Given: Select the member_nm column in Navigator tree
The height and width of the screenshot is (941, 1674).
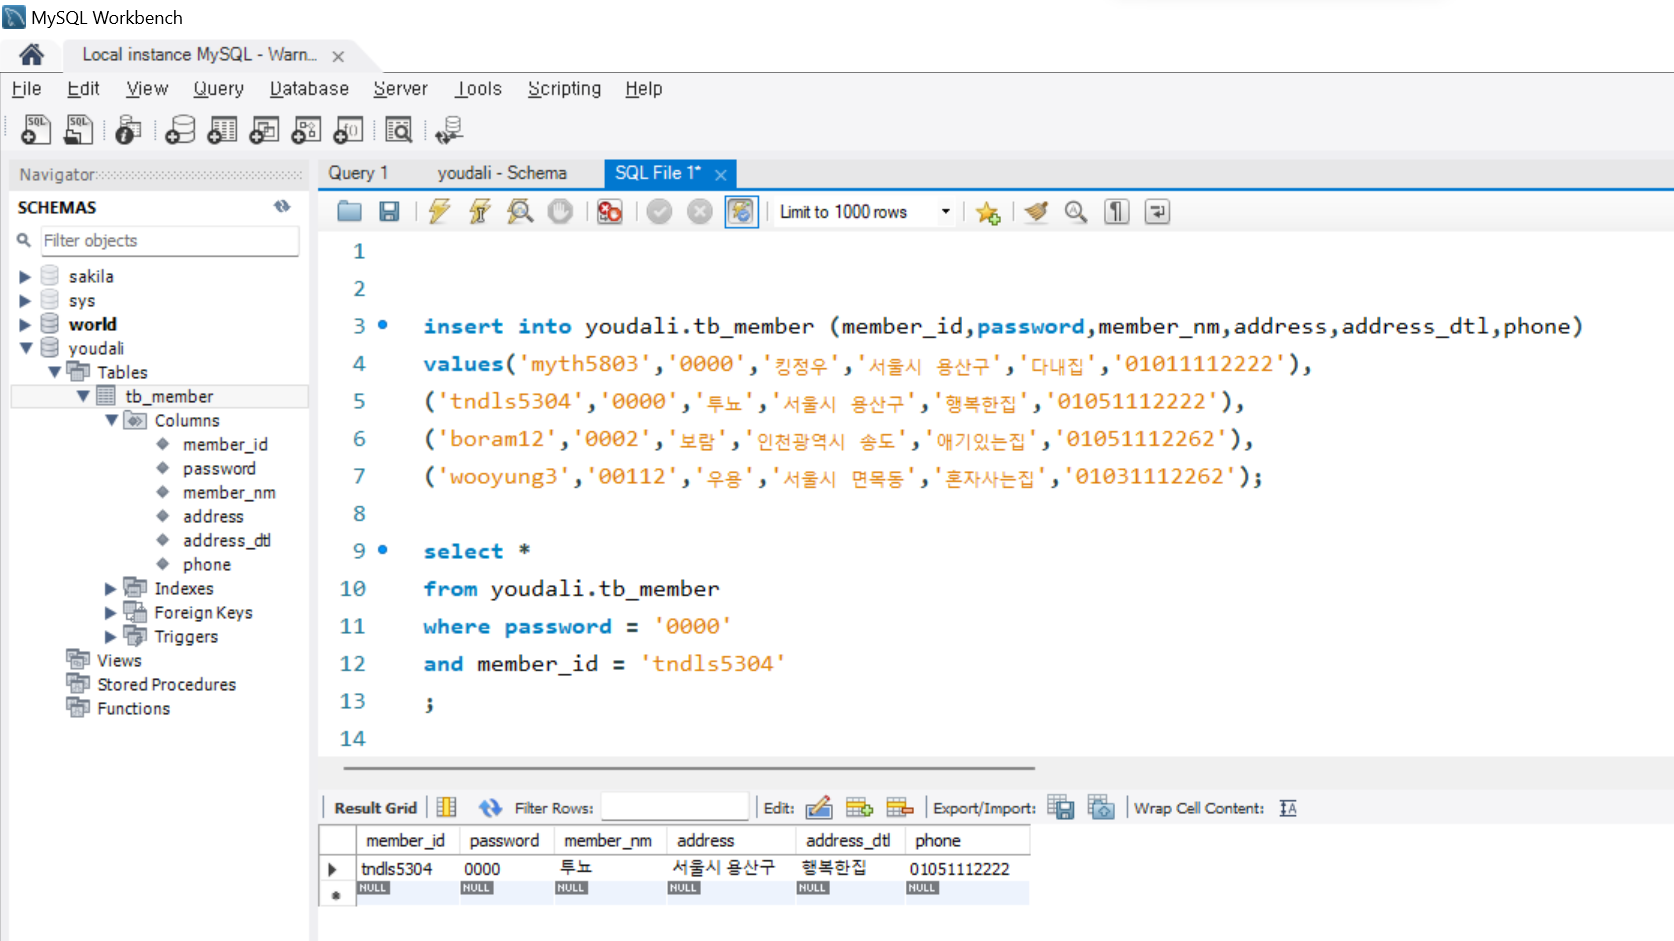Looking at the screenshot, I should coord(229,492).
